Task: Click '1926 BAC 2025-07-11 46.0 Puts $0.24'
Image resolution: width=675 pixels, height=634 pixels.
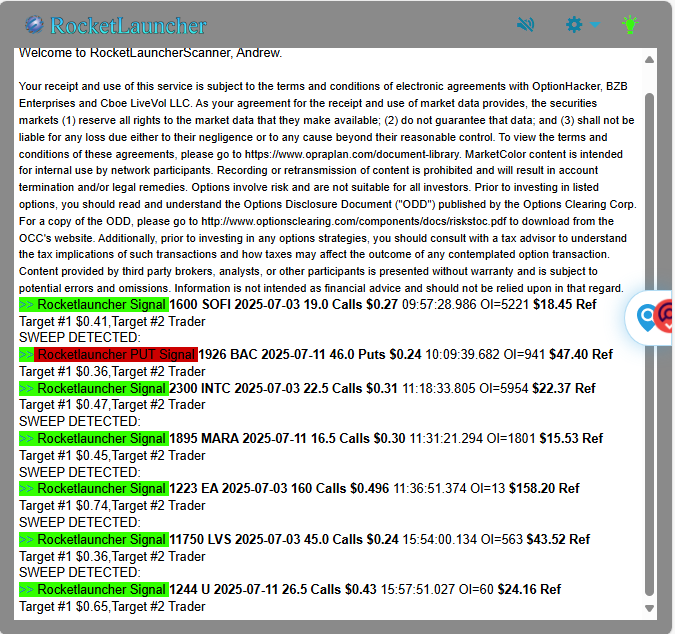Action: click(310, 354)
